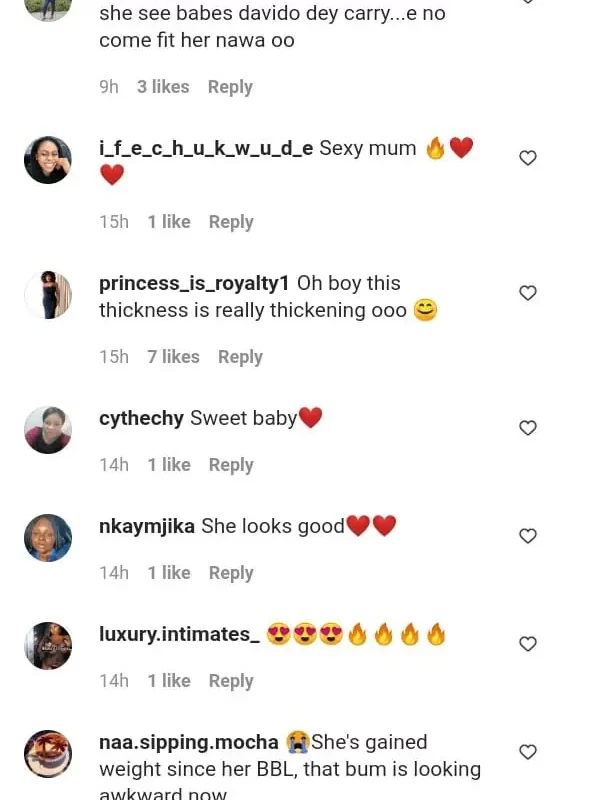The image size is (600, 800).
Task: Heart the nkaymjika comment
Action: (528, 536)
